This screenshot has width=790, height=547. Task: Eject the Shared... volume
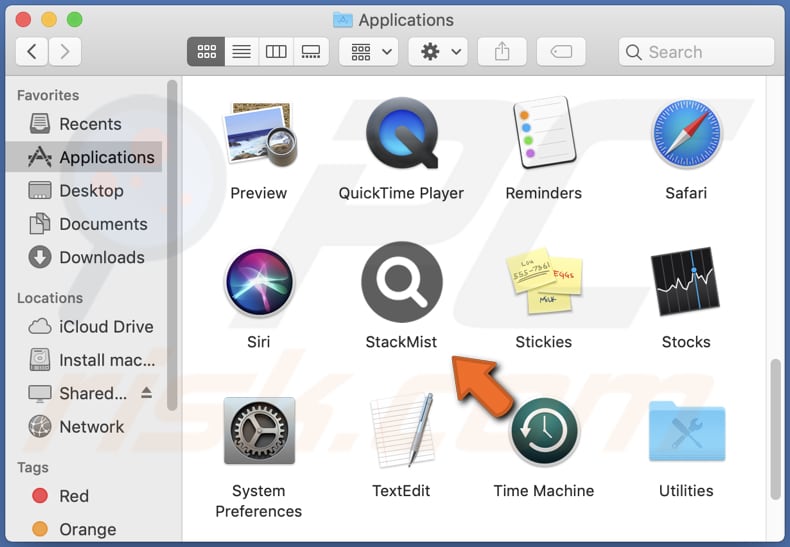147,392
